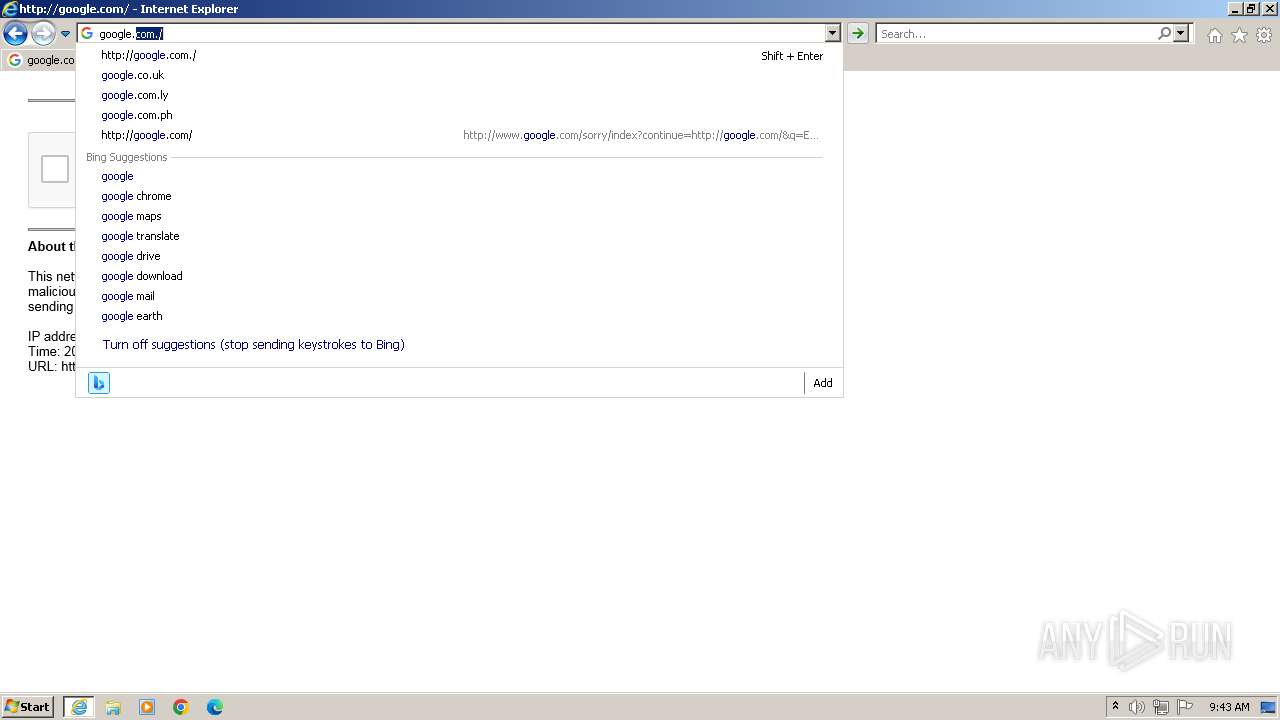
Task: Open the Home icon
Action: (1214, 35)
